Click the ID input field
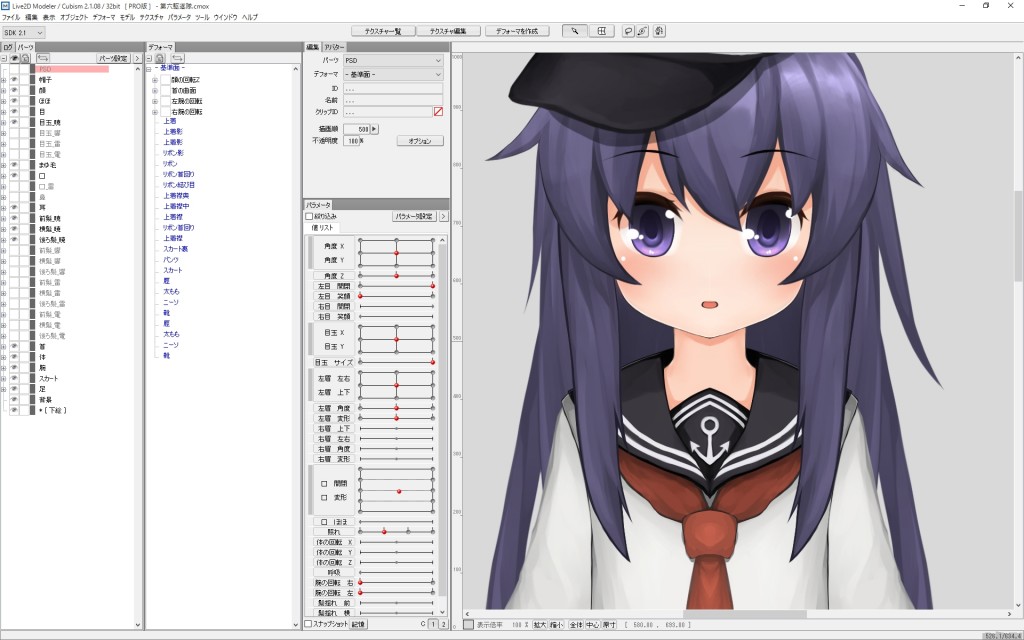The width and height of the screenshot is (1024, 640). [x=393, y=88]
